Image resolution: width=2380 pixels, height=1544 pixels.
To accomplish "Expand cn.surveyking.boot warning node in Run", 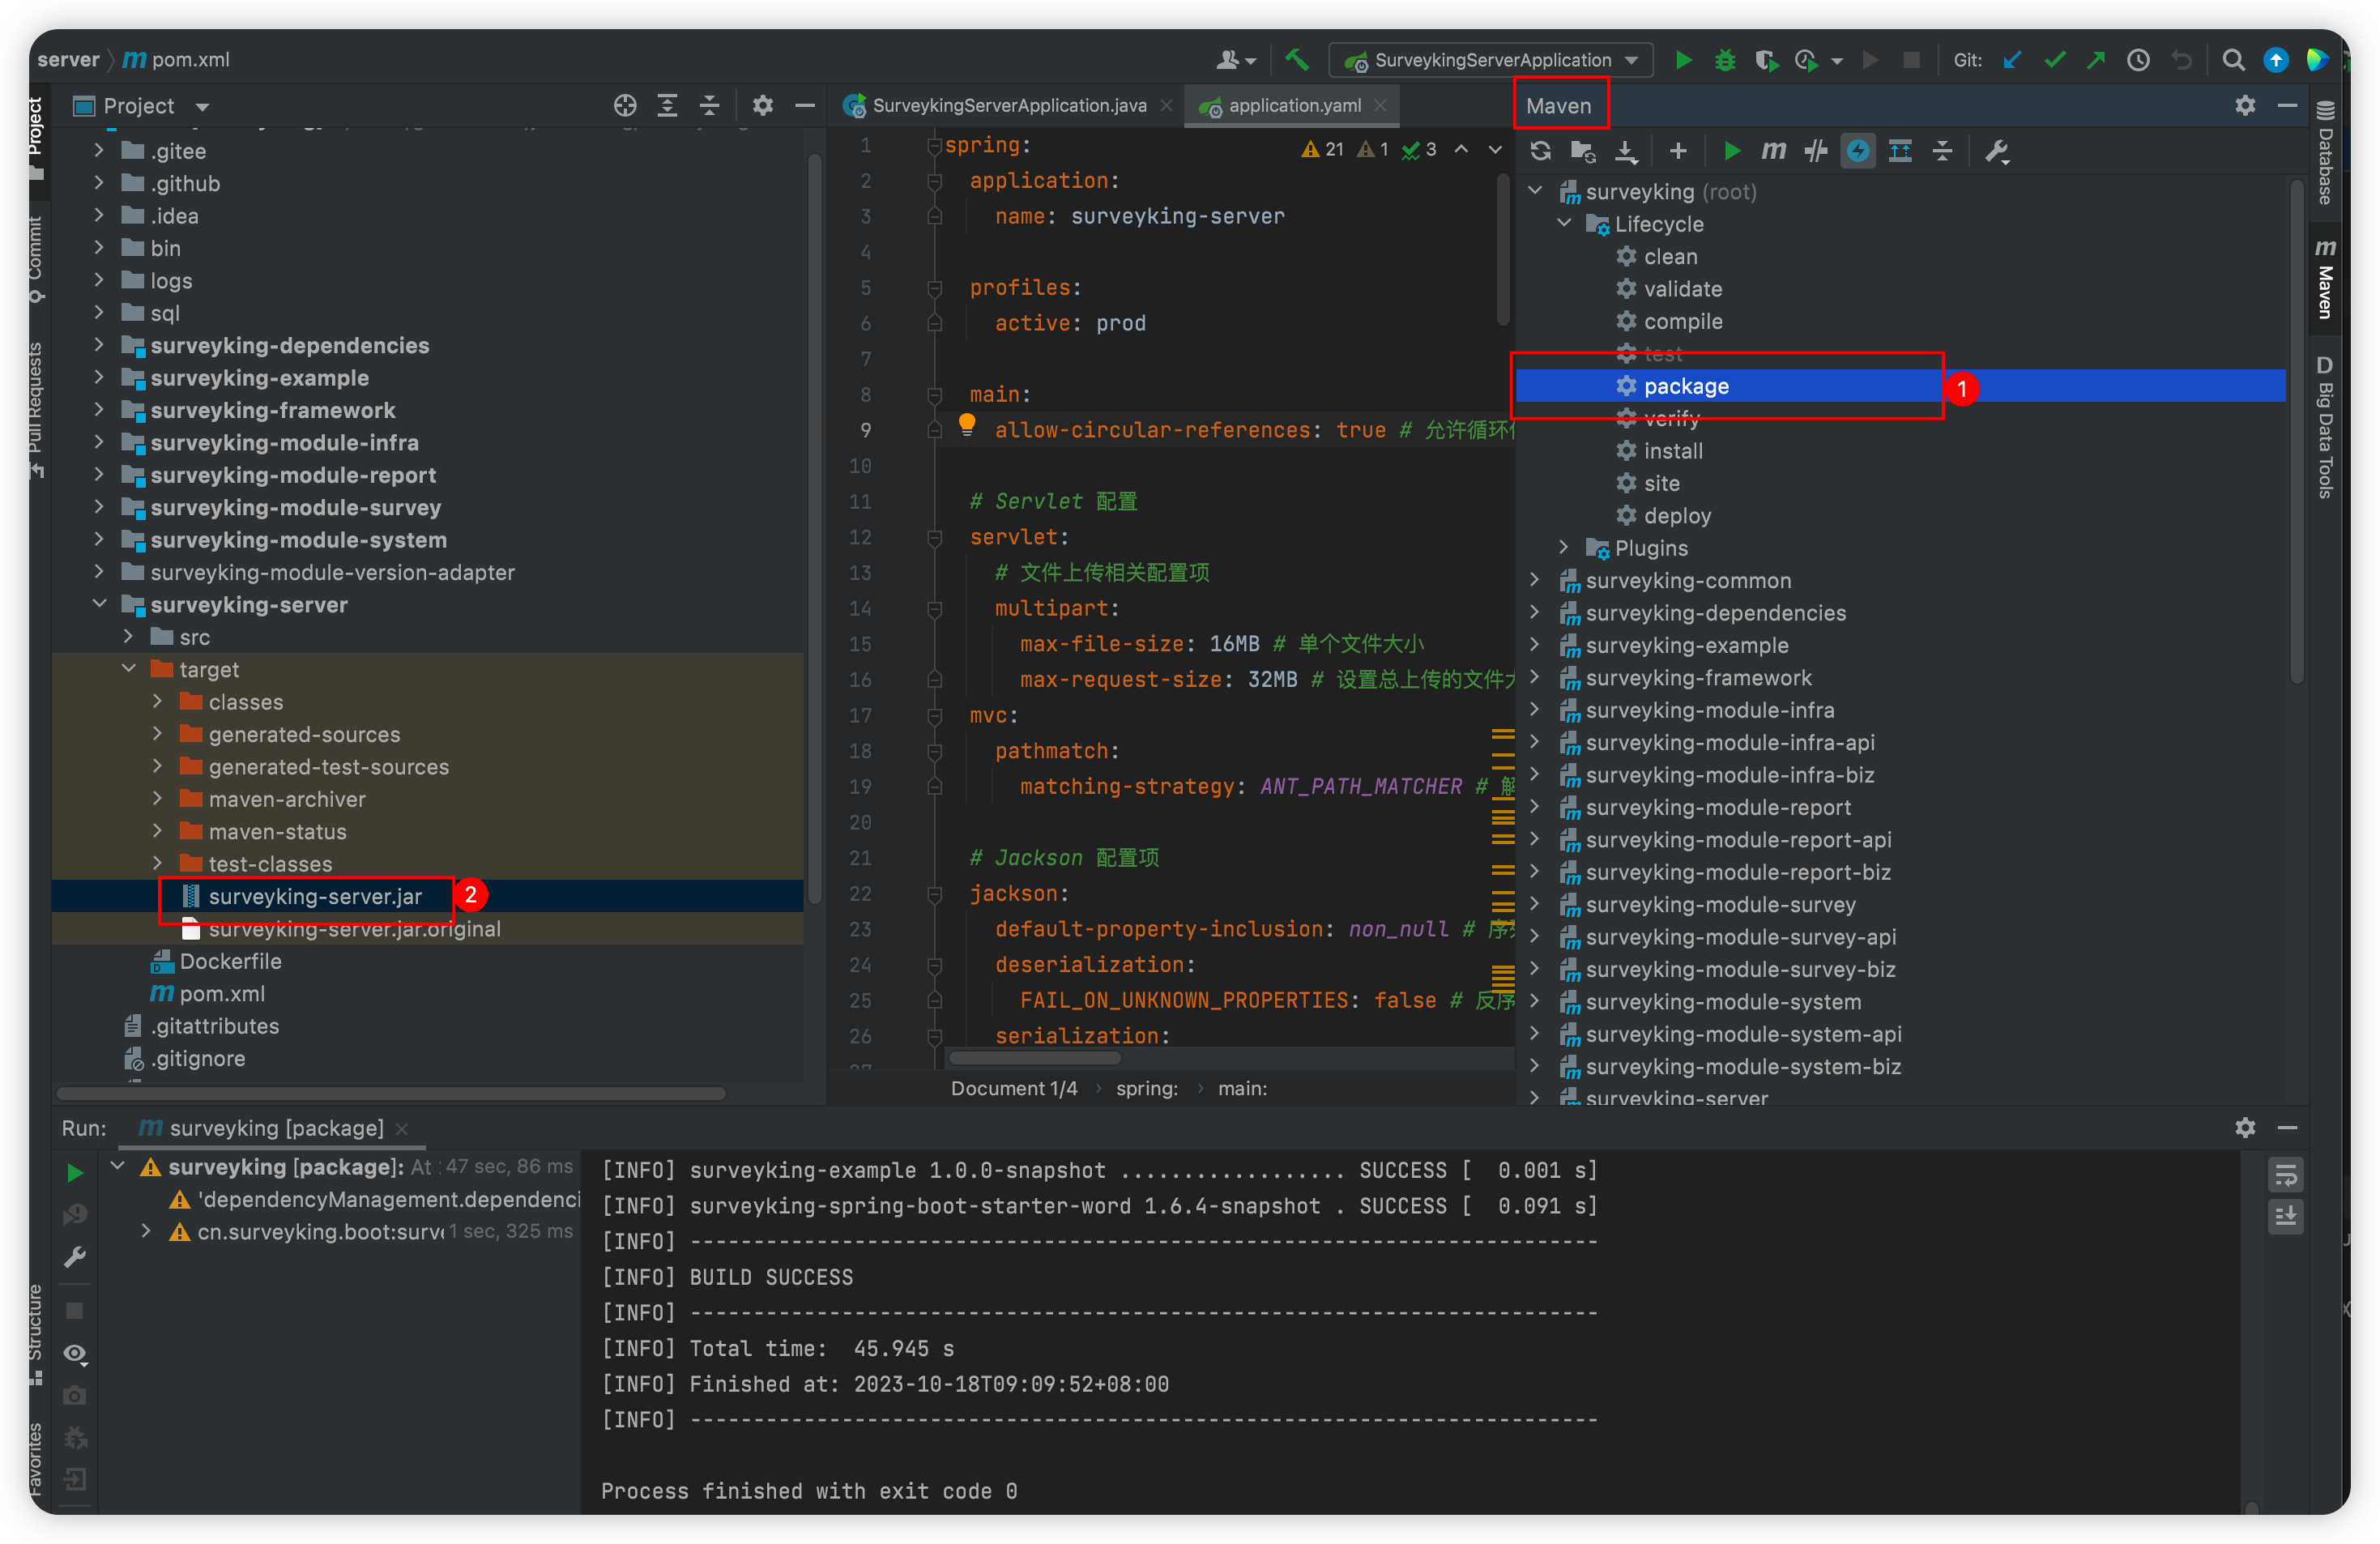I will click(146, 1231).
